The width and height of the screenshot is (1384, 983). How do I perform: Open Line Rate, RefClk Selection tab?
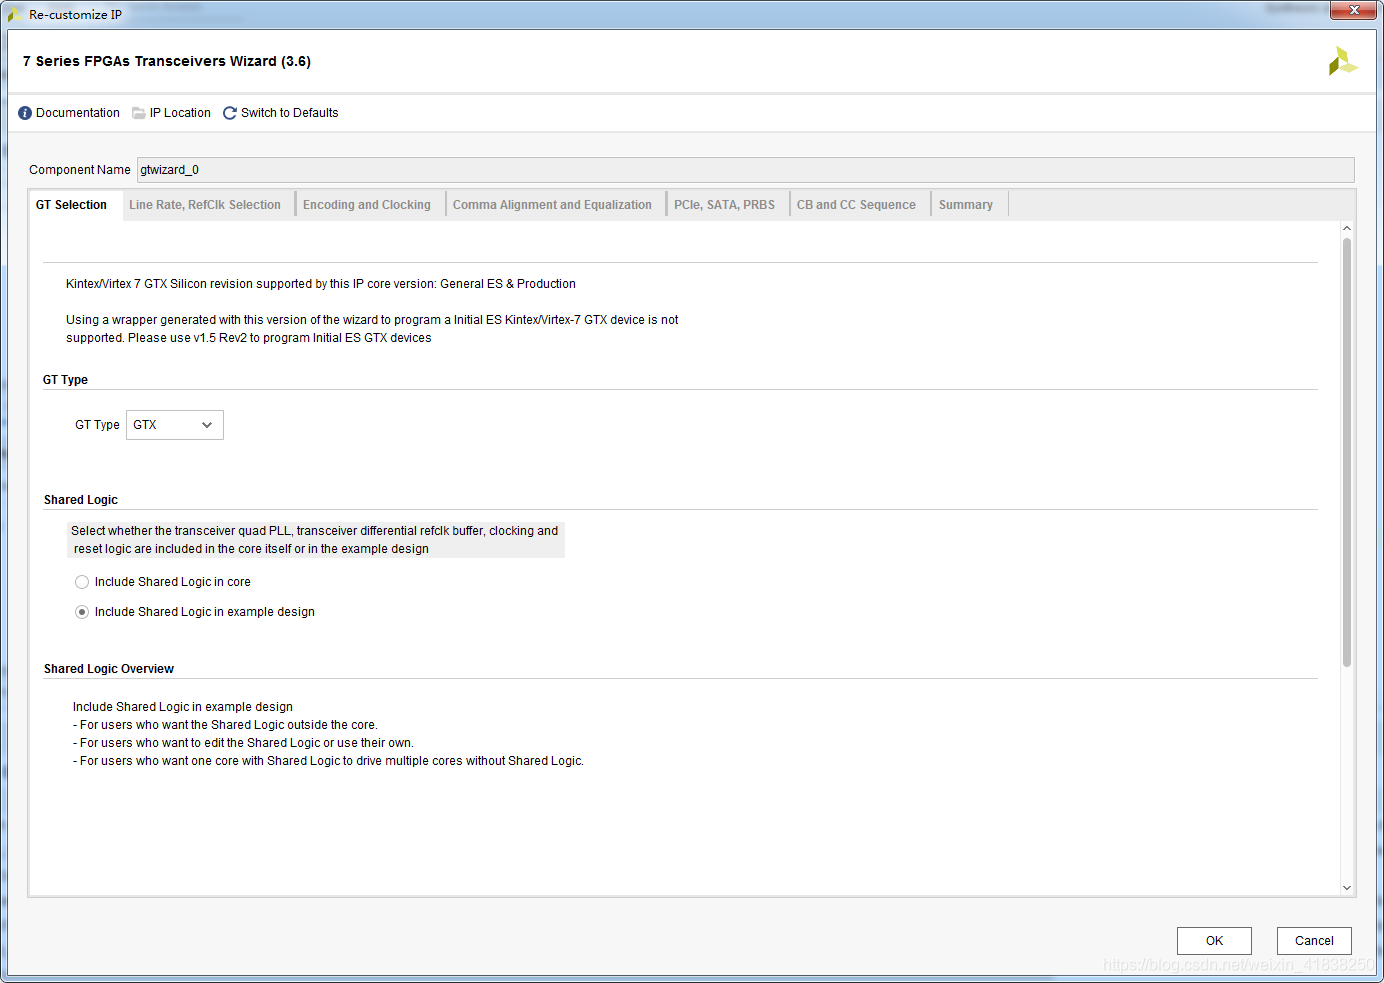(205, 205)
